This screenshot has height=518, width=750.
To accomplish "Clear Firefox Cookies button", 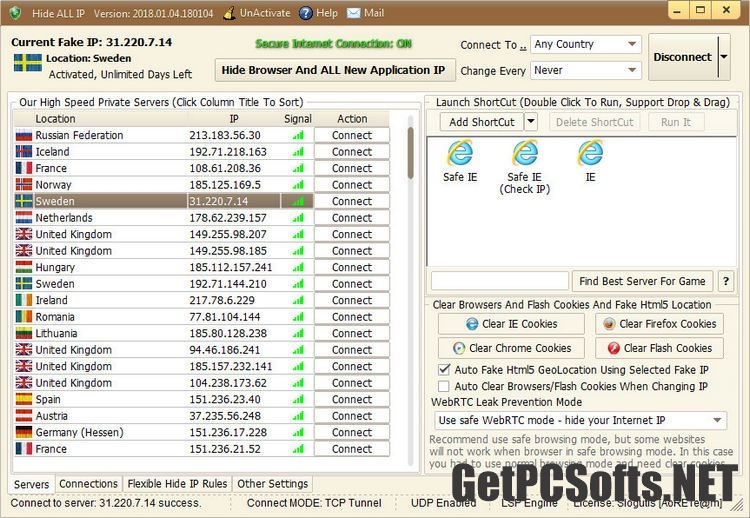I will point(659,324).
